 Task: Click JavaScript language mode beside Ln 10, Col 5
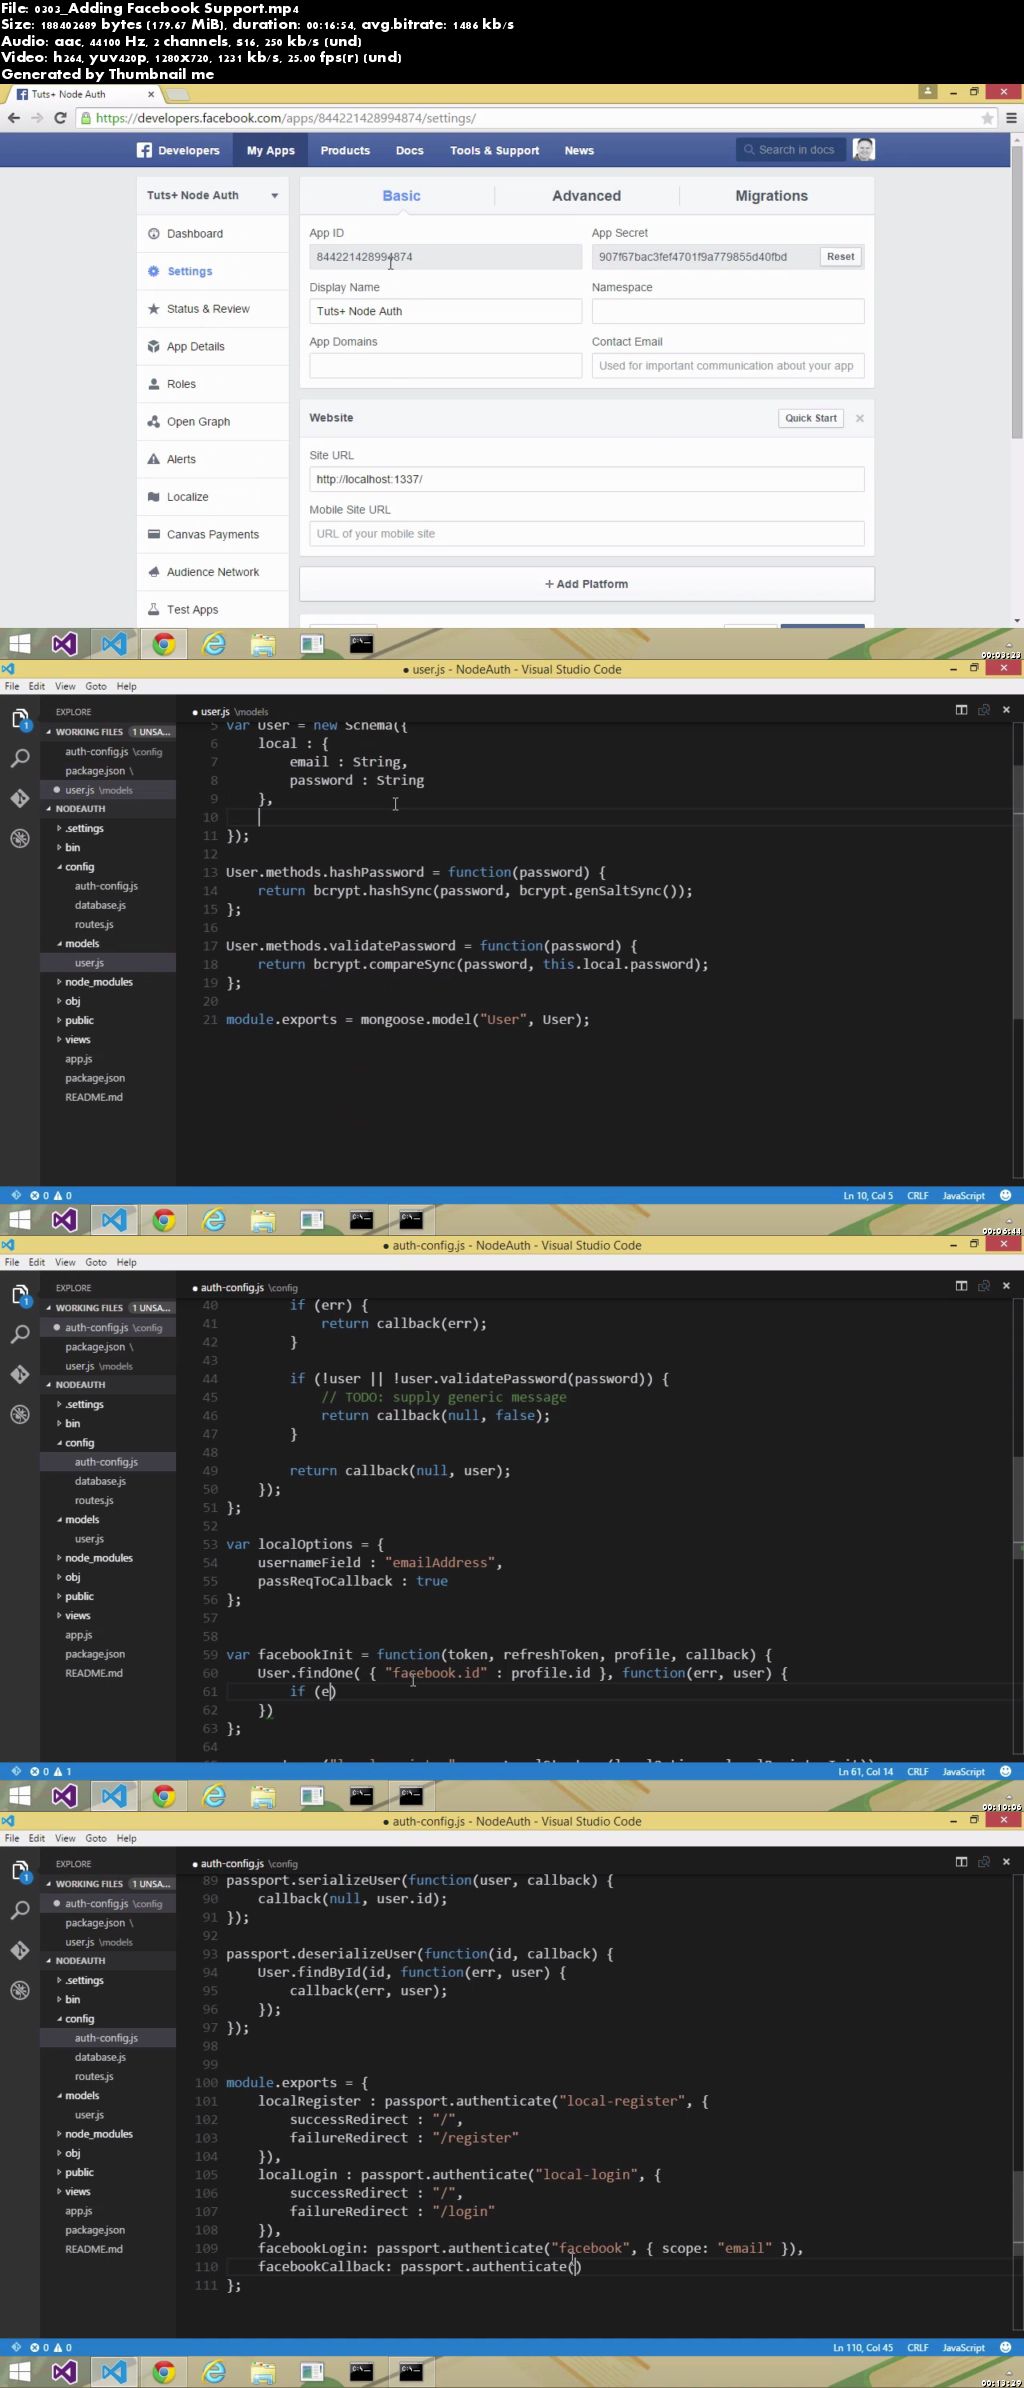tap(964, 1195)
